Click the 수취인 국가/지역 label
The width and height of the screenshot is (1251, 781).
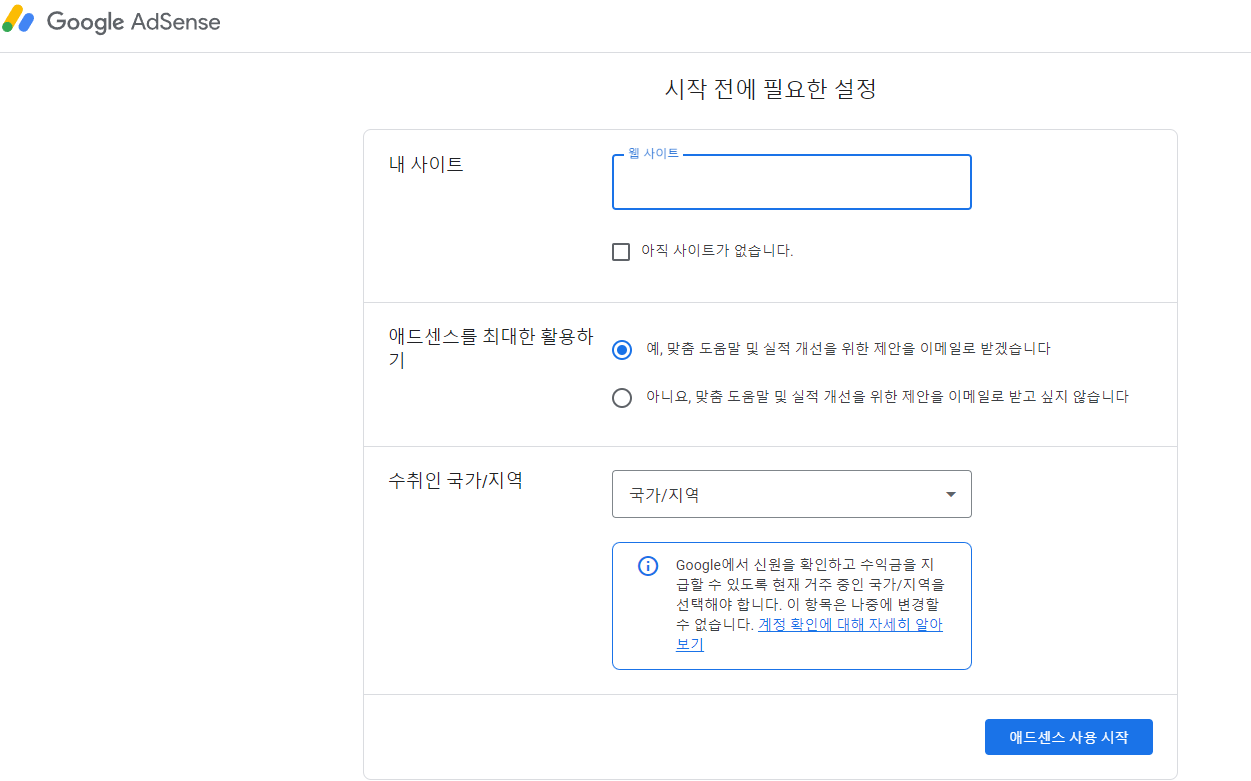(x=455, y=481)
